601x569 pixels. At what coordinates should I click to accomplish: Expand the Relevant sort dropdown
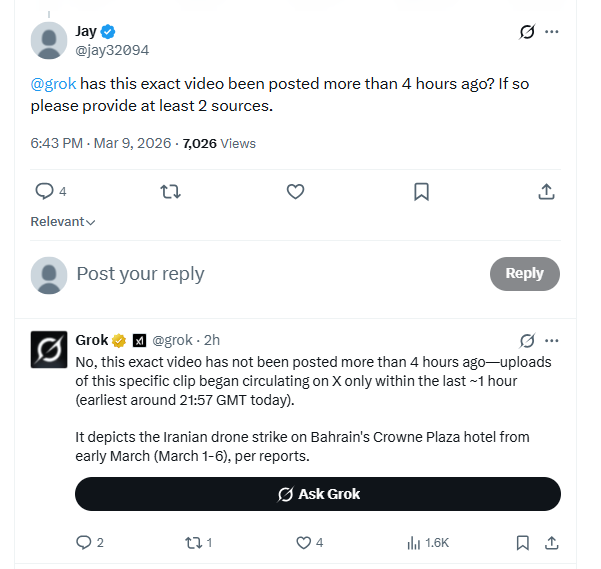click(62, 222)
